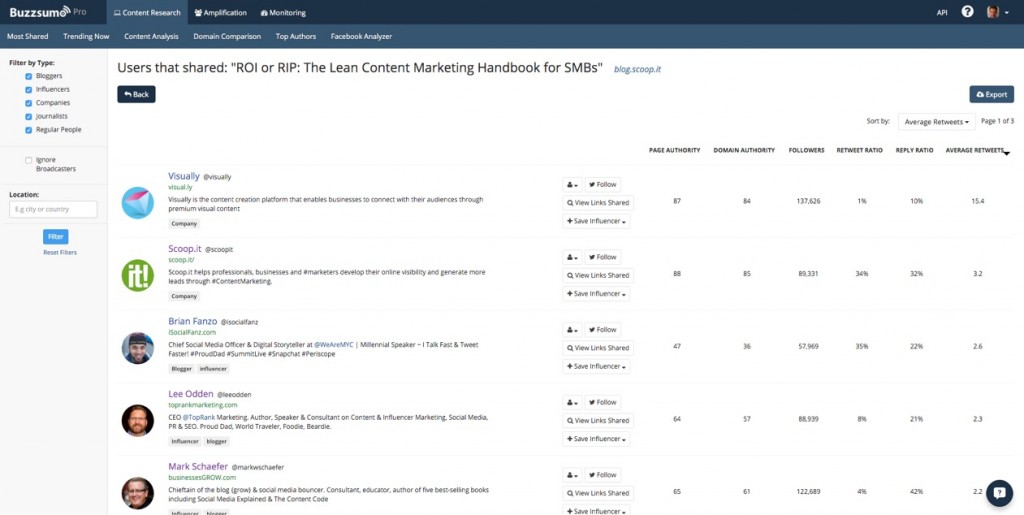
Task: Click the Back button
Action: pos(136,95)
